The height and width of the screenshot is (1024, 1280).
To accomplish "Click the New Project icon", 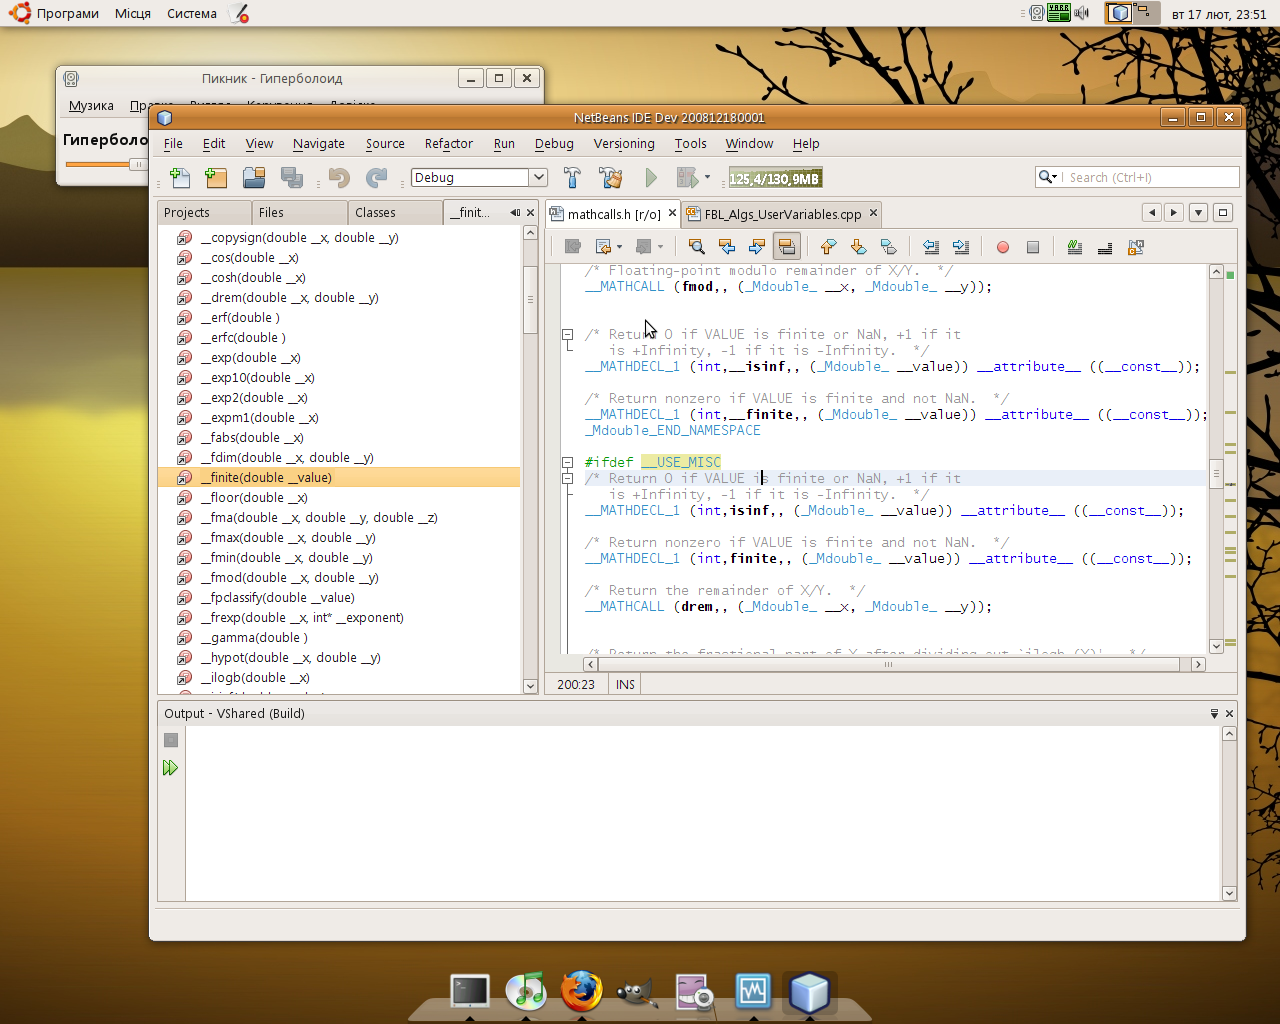I will 216,178.
